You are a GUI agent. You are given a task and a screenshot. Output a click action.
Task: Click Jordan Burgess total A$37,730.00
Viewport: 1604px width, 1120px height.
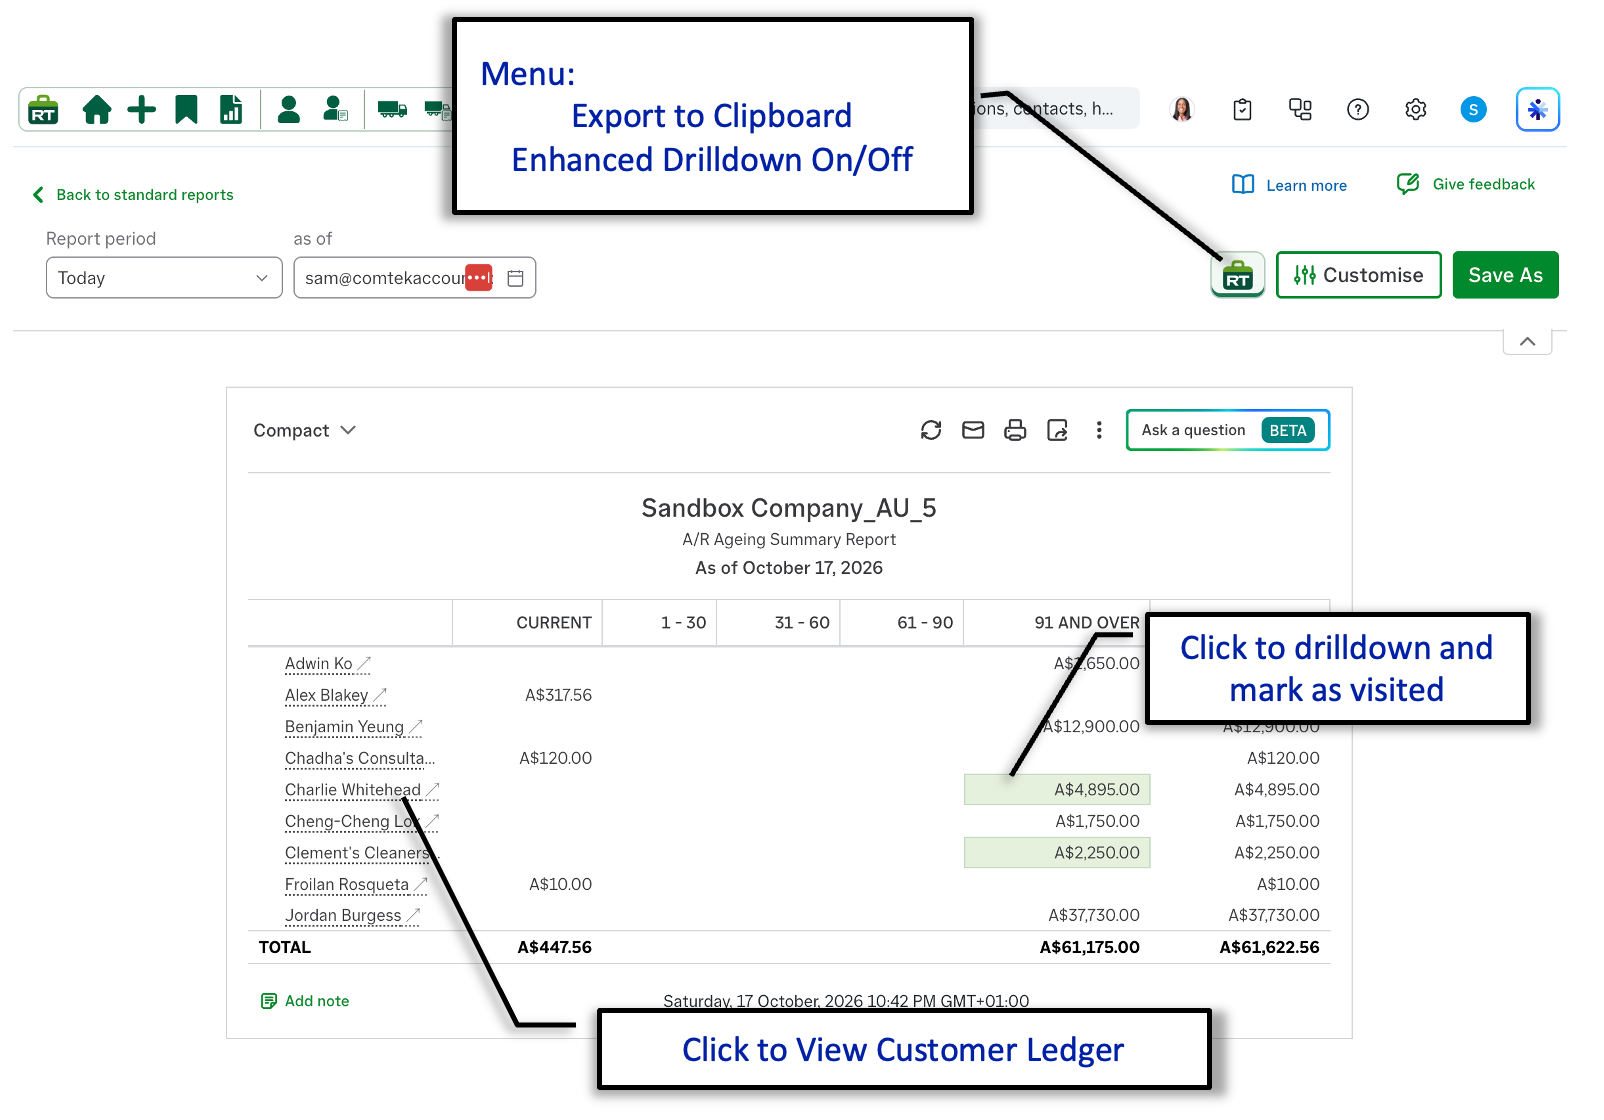pos(1273,915)
